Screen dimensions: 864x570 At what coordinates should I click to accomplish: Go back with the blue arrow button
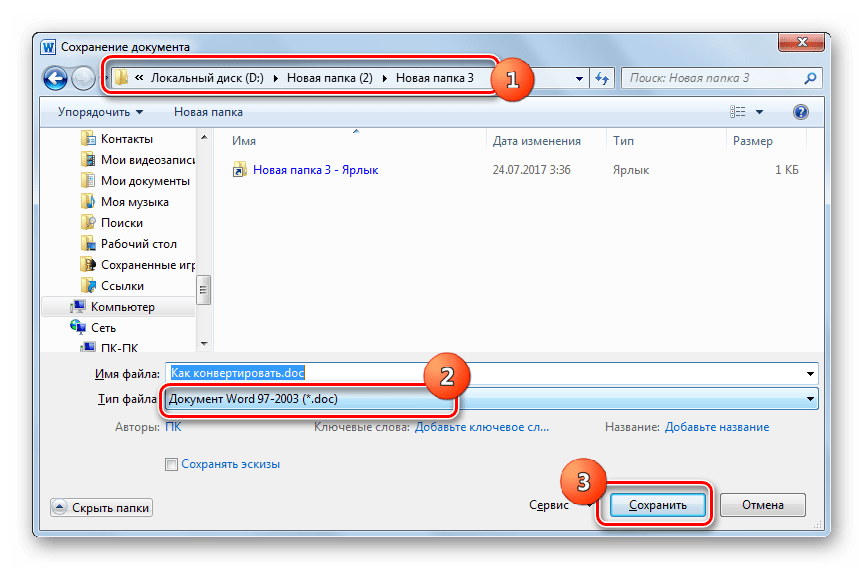point(55,78)
